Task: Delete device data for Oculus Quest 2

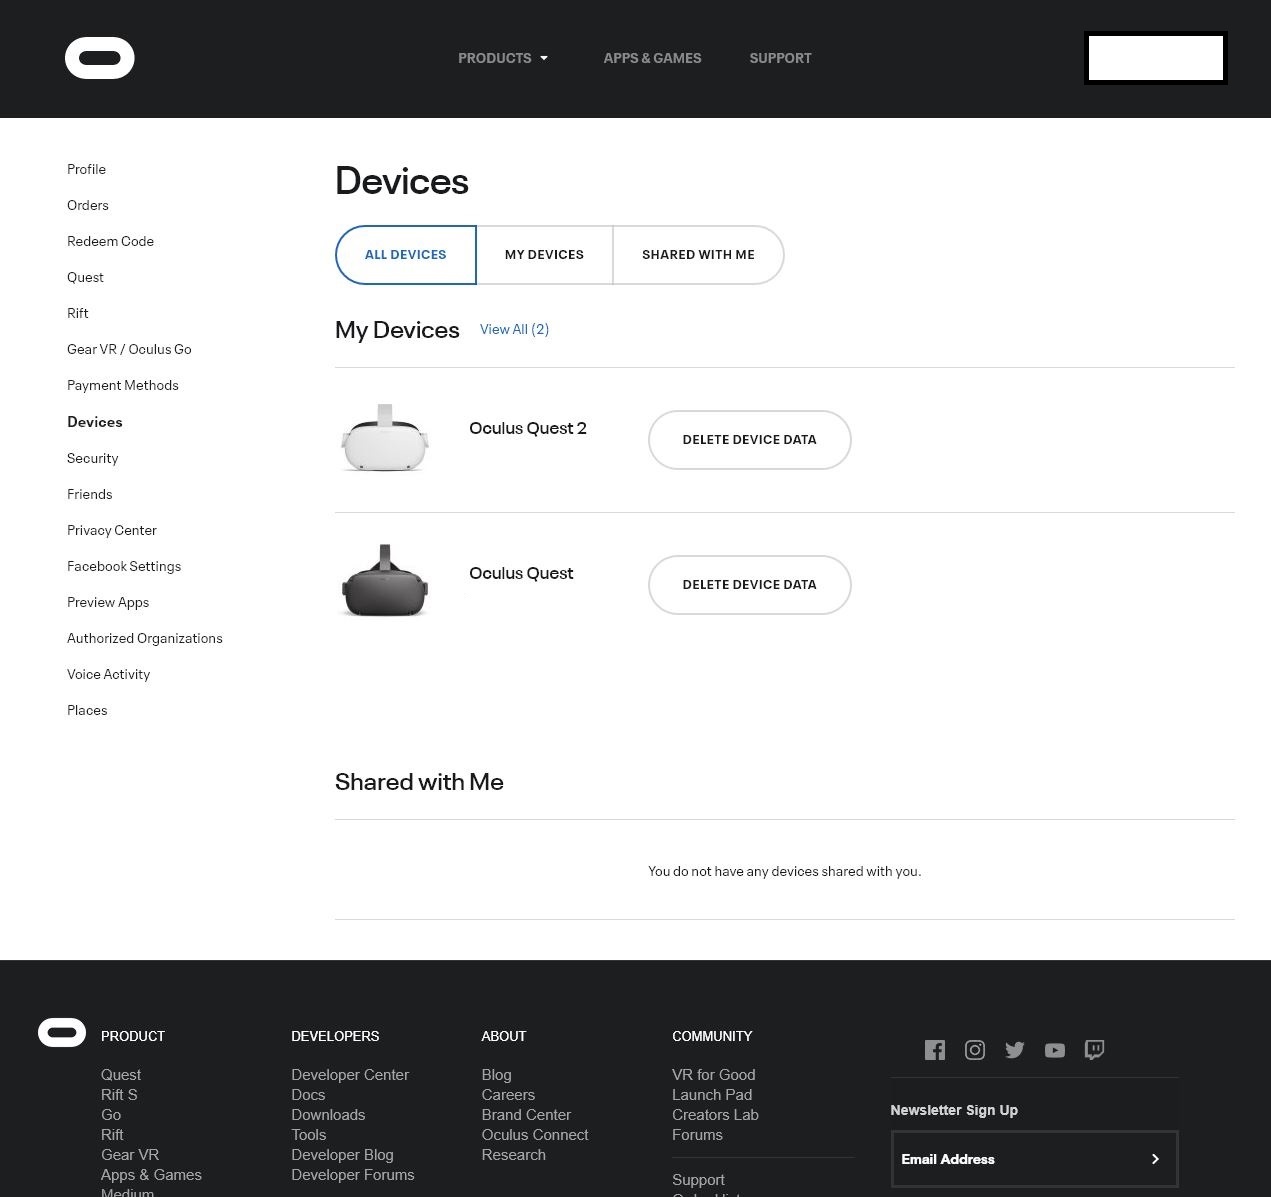Action: (749, 440)
